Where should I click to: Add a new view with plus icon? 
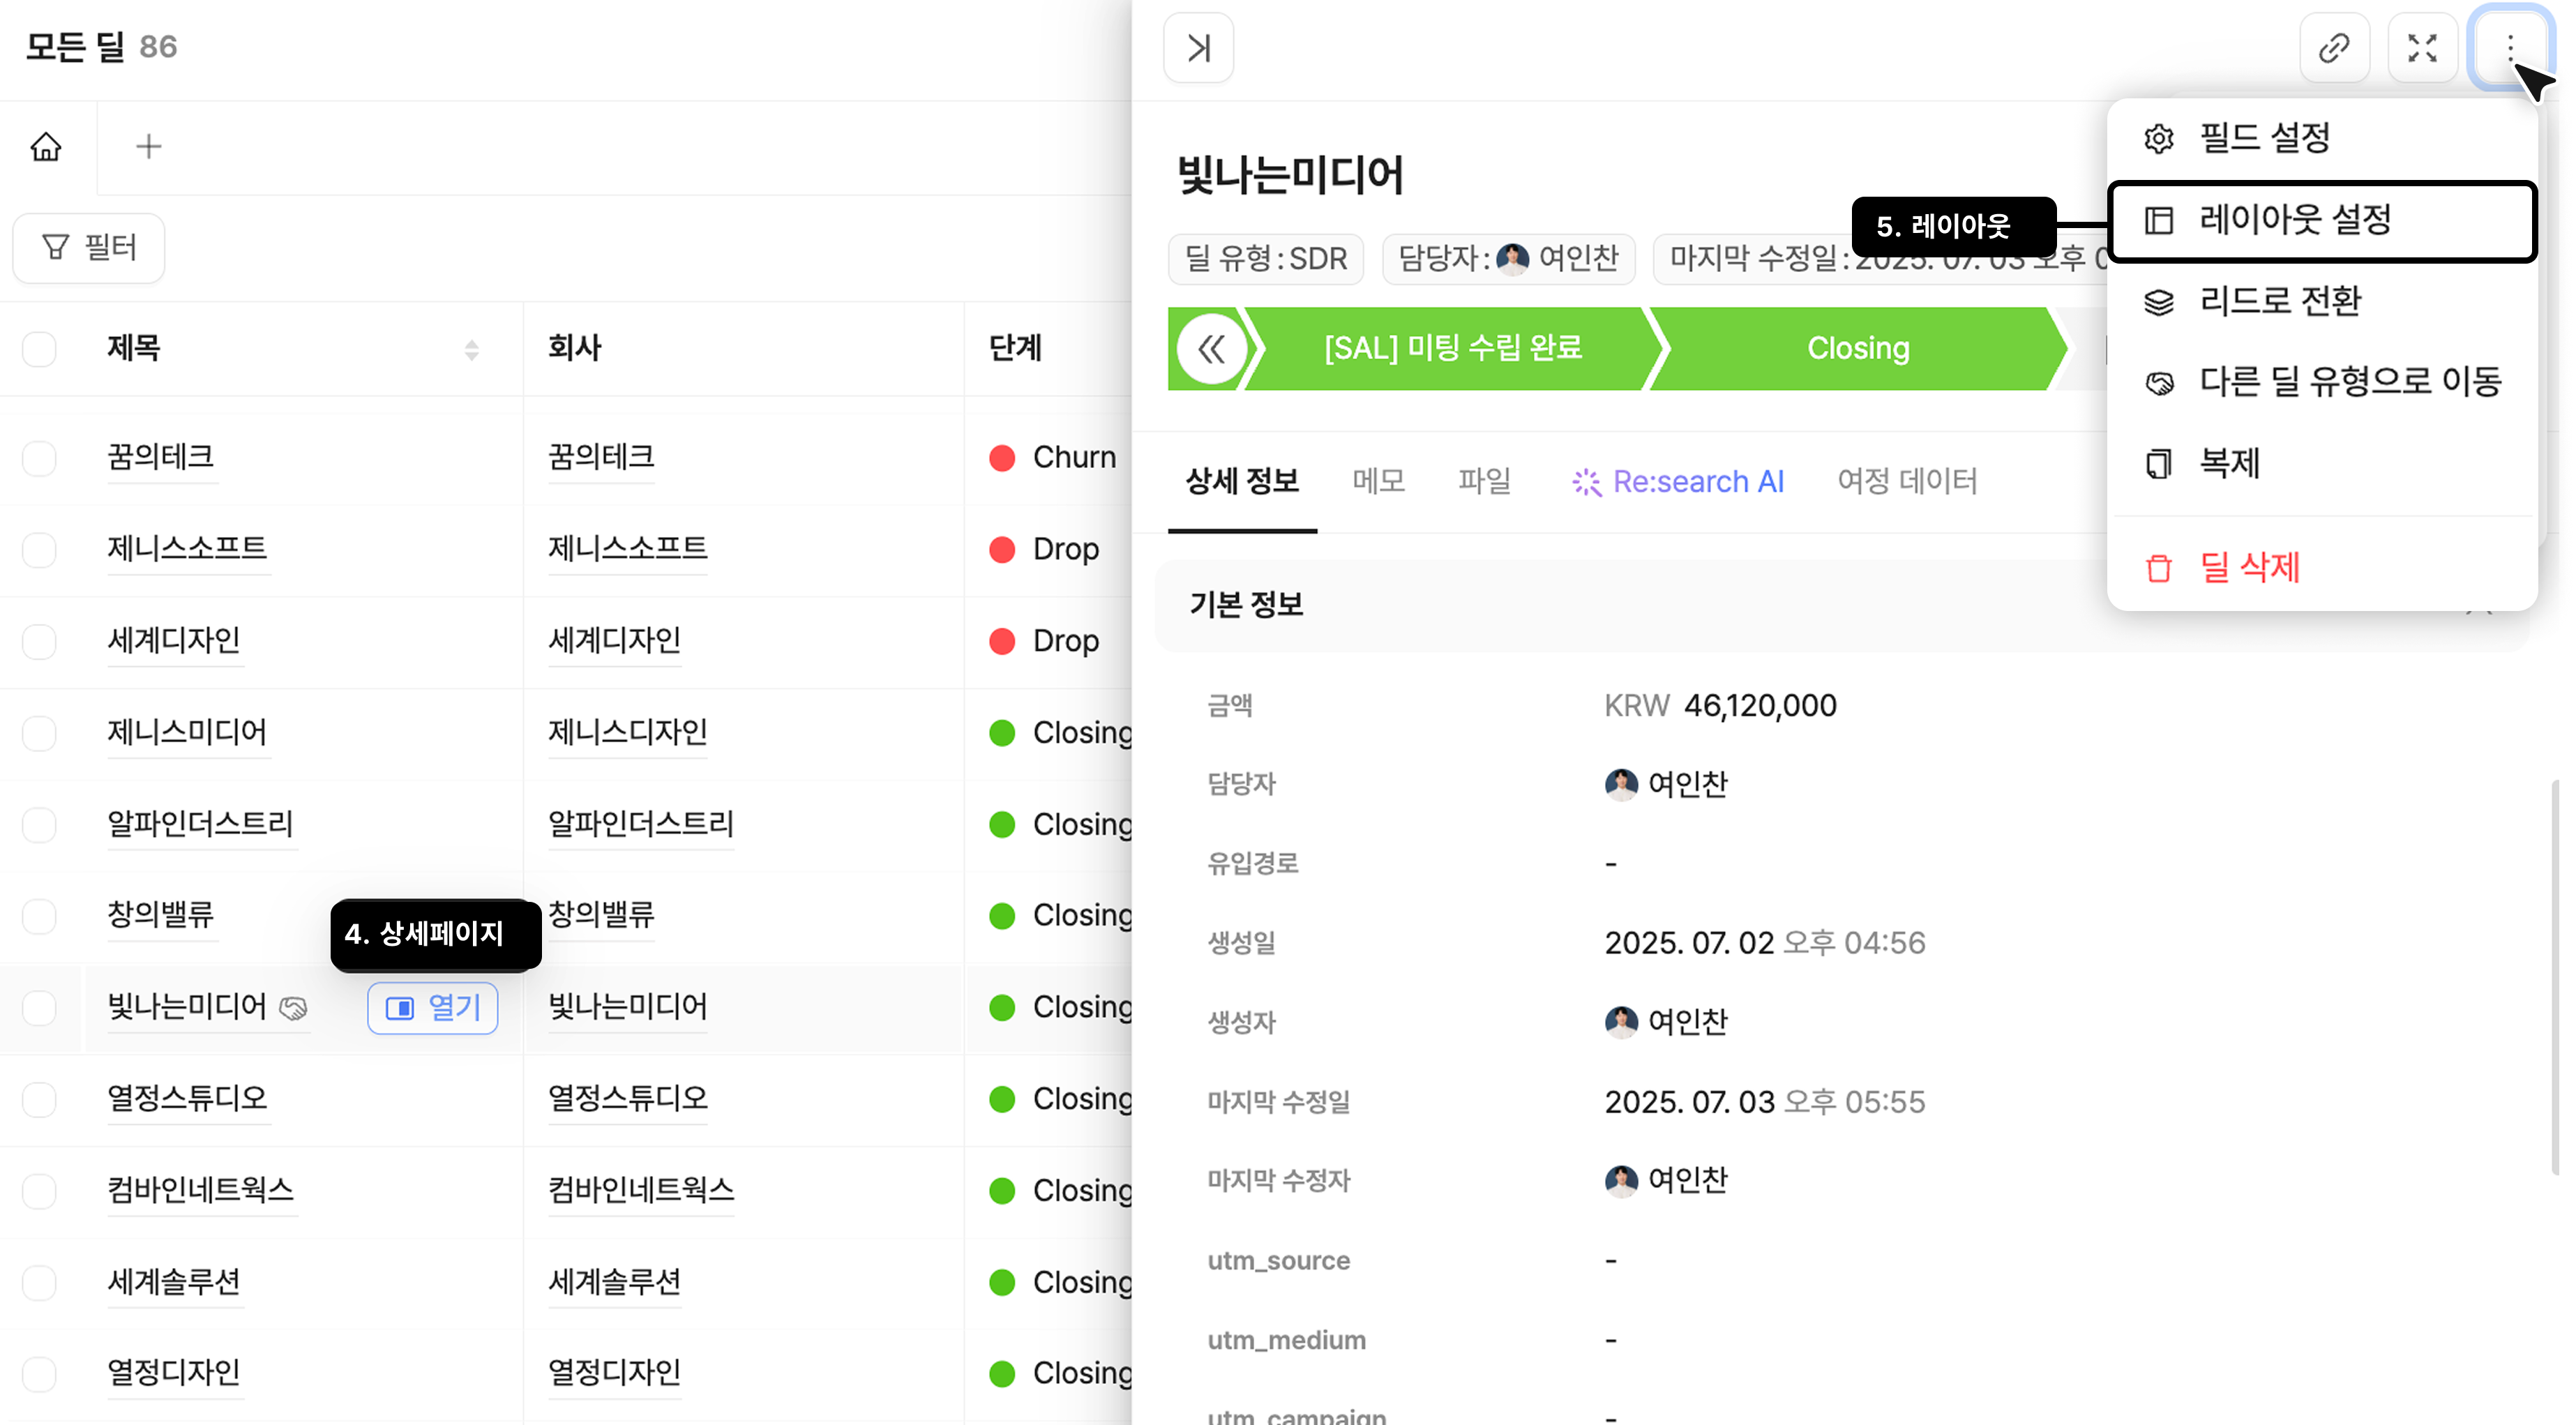pyautogui.click(x=148, y=147)
